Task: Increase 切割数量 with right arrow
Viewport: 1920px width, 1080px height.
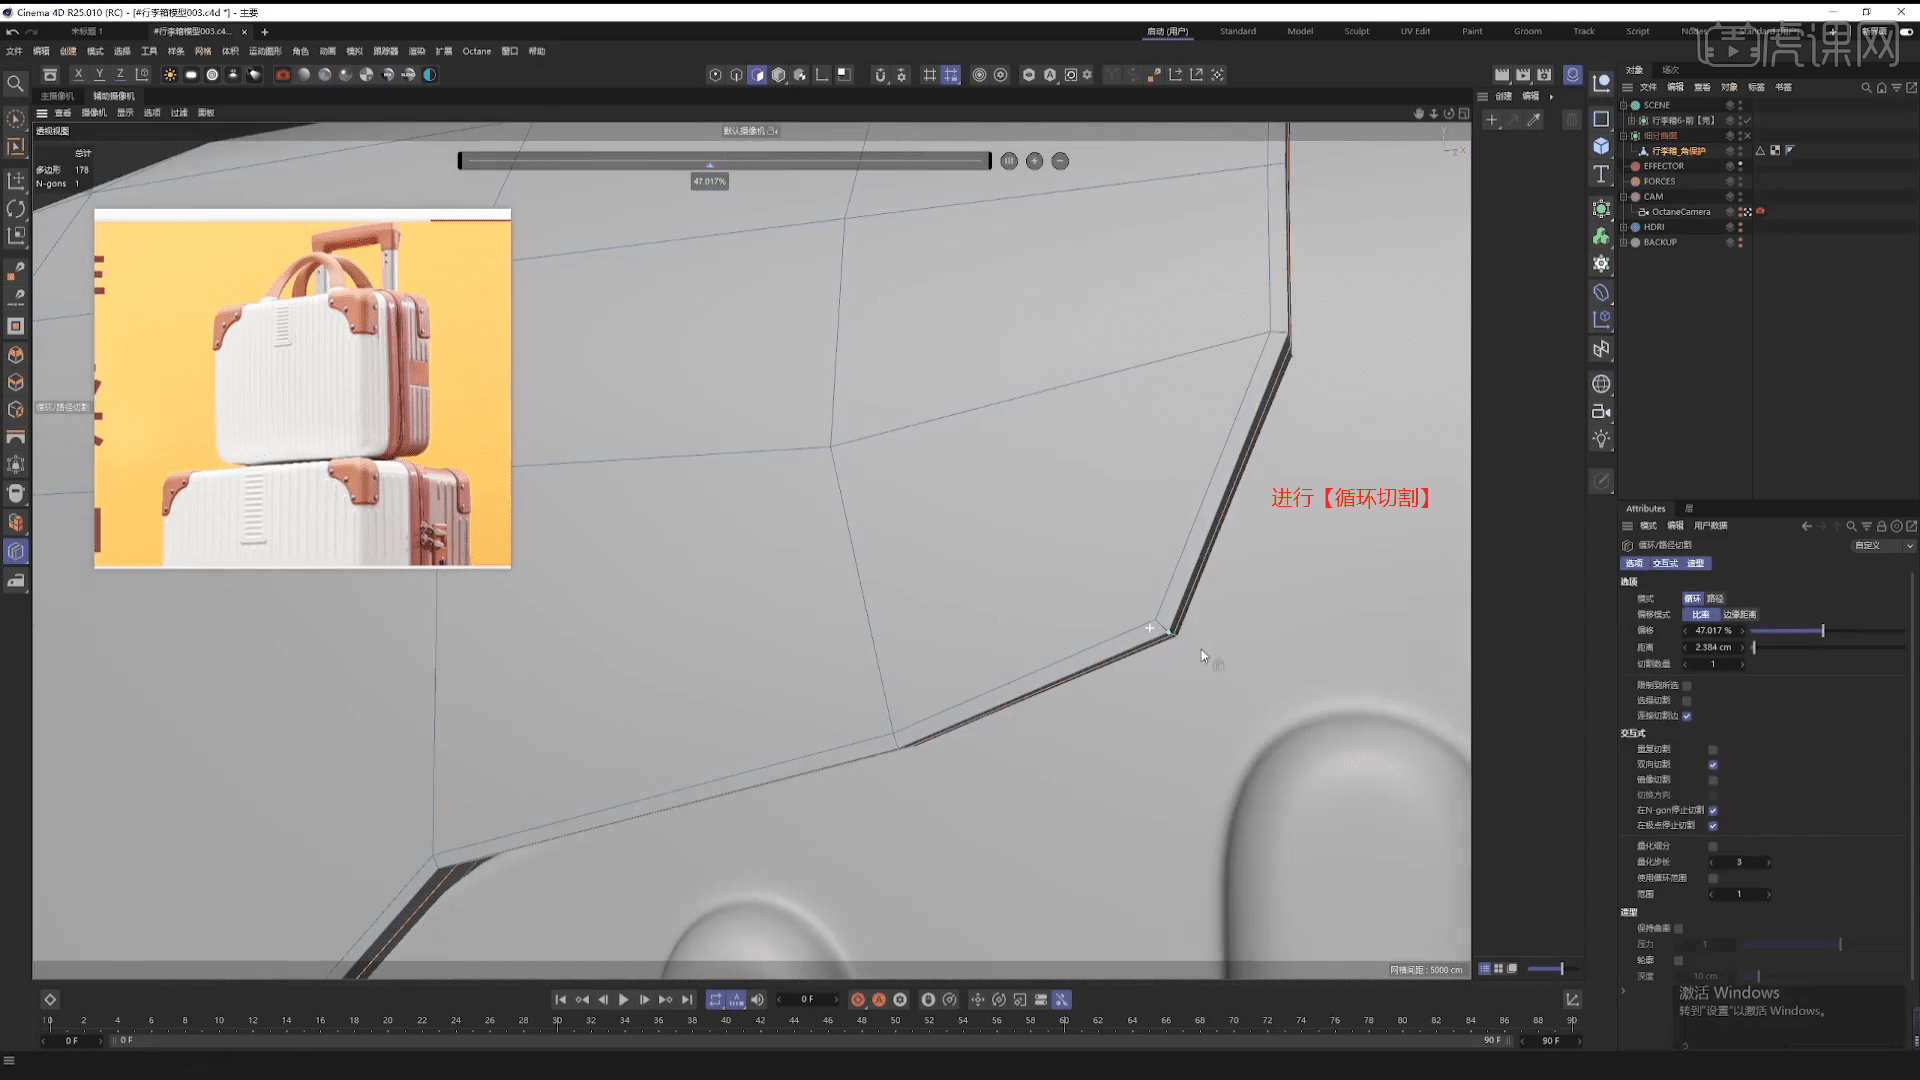Action: pos(1742,664)
